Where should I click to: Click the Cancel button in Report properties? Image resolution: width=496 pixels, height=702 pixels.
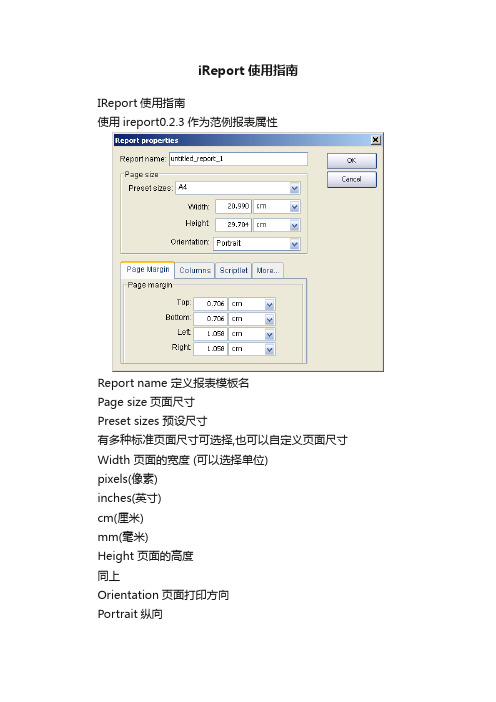351,180
